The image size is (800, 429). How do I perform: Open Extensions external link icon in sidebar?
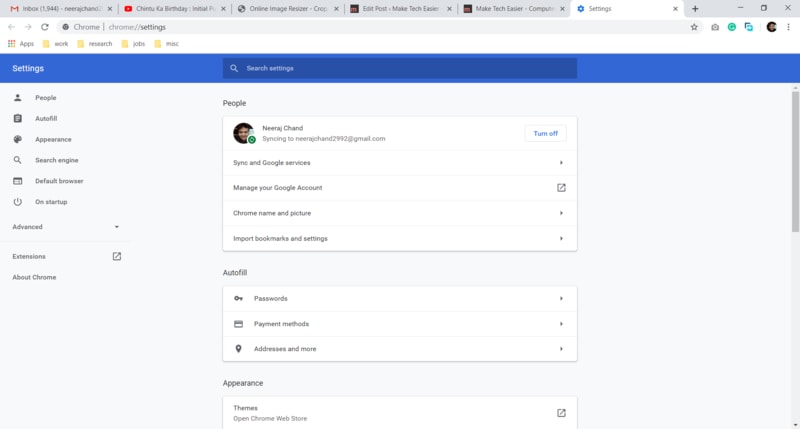tap(117, 256)
